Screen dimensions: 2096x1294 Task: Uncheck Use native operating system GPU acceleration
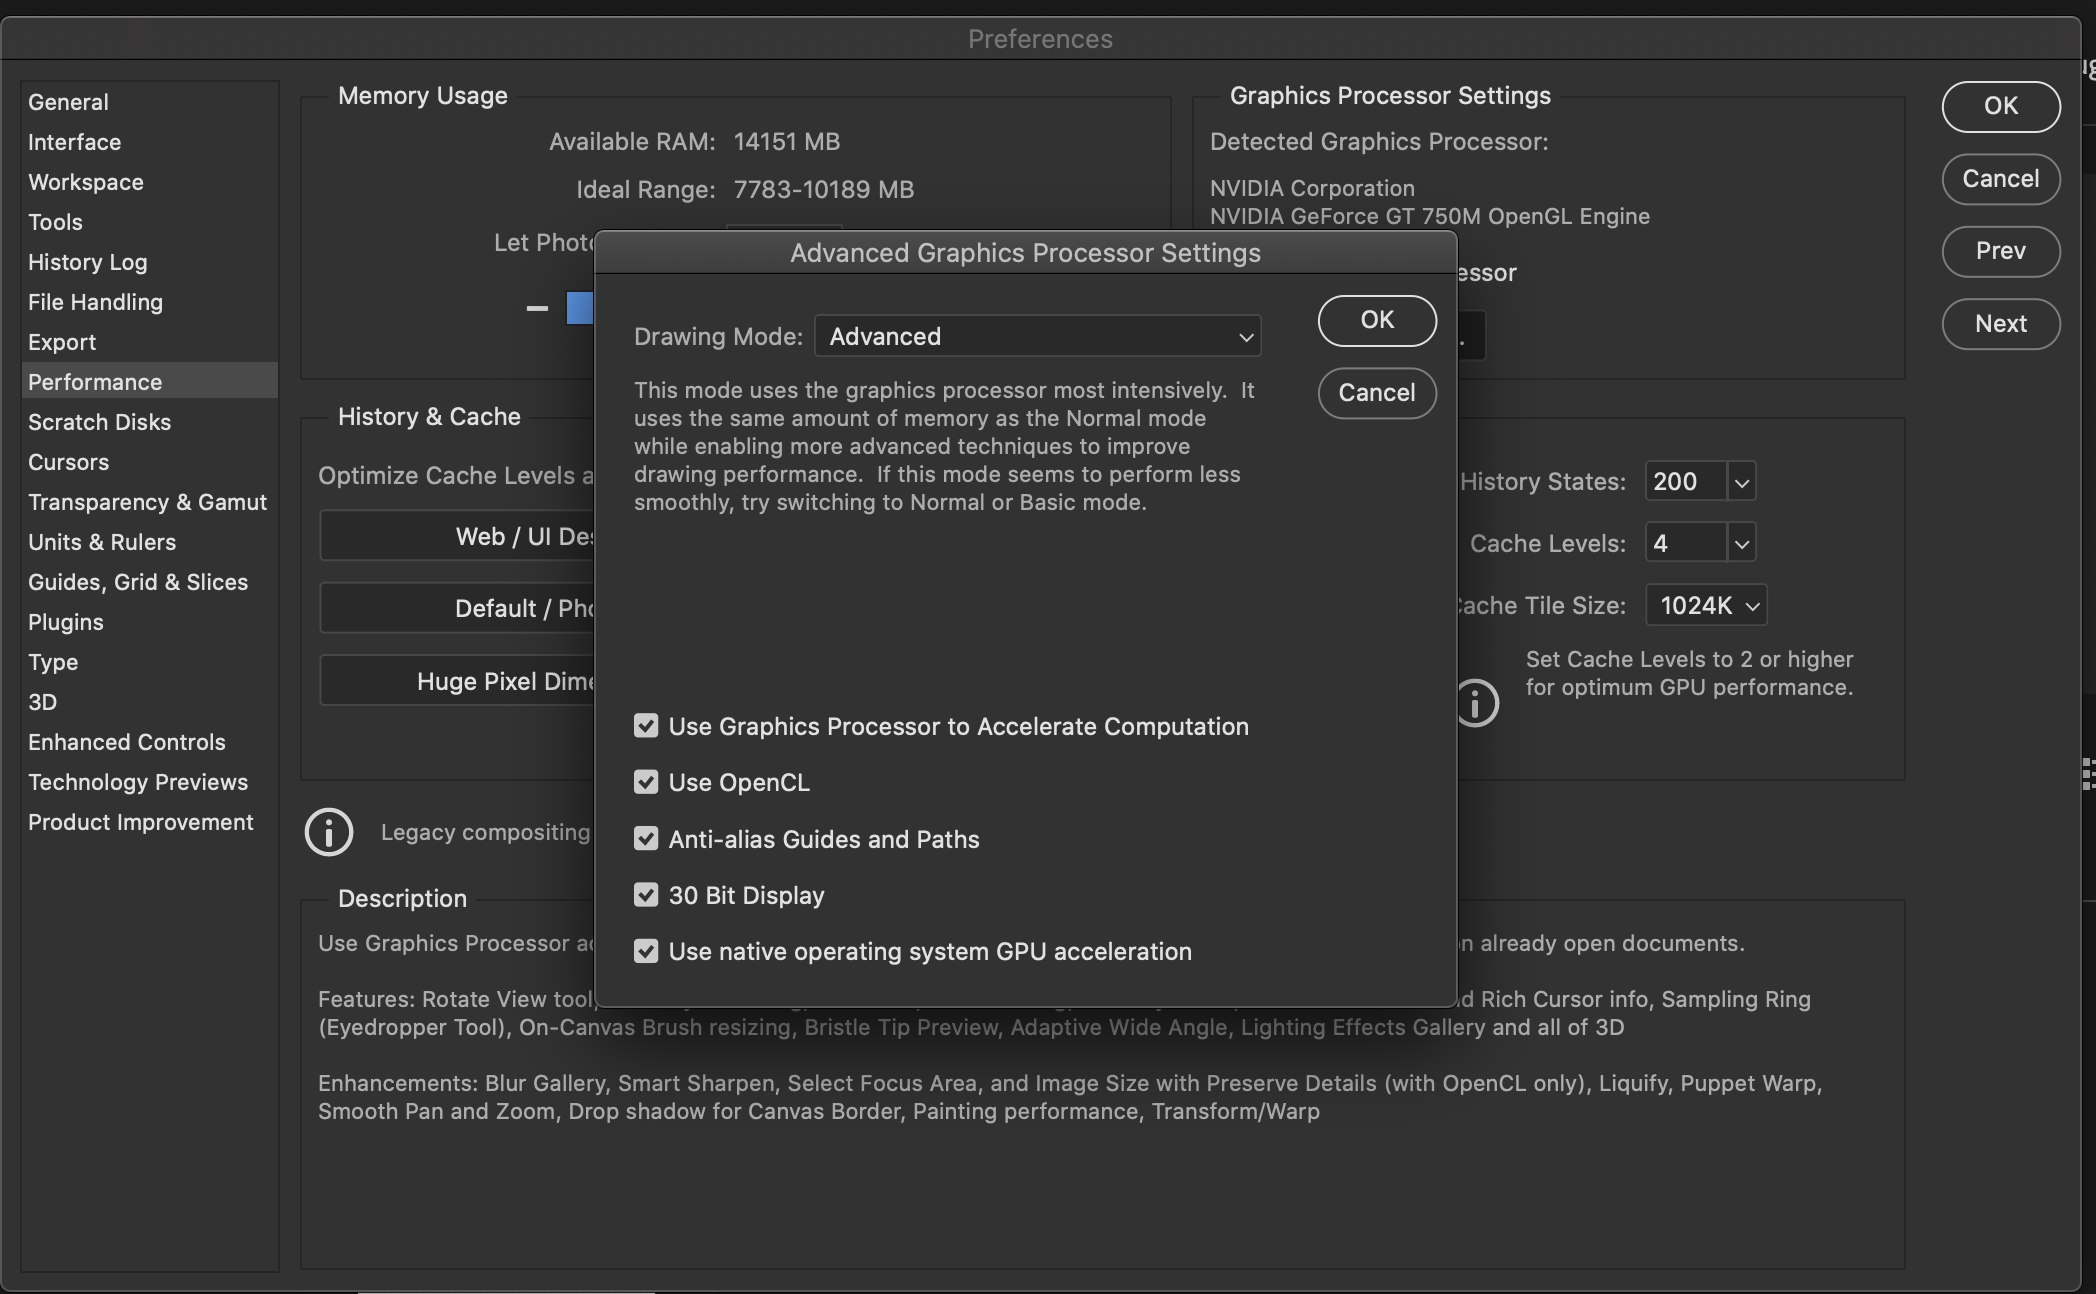(x=646, y=951)
